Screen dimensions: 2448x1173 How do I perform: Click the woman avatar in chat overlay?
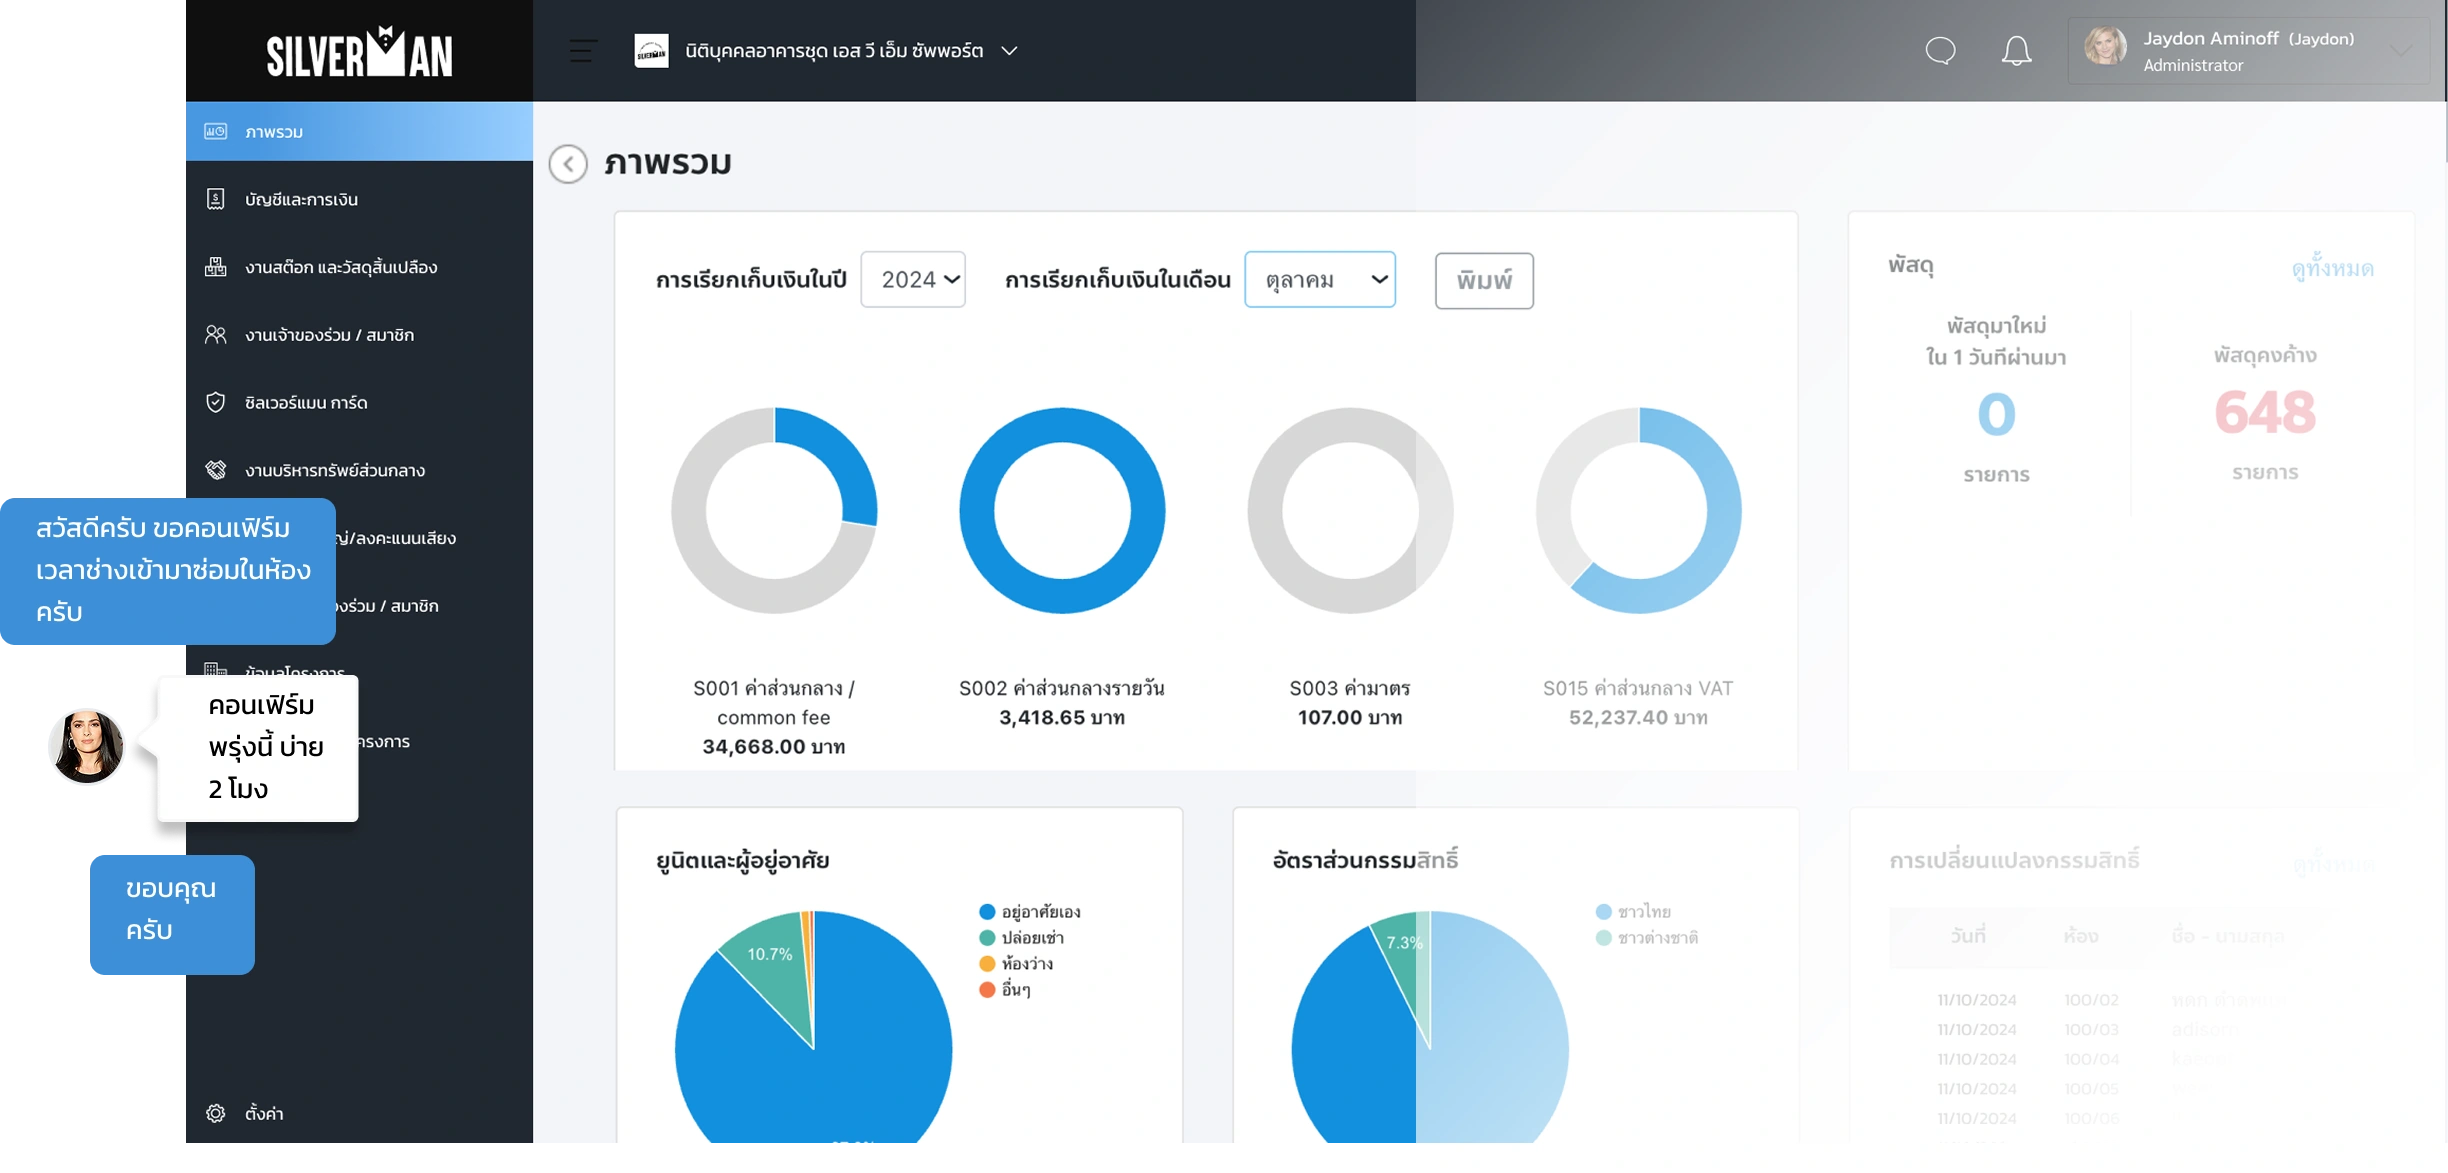pos(87,746)
